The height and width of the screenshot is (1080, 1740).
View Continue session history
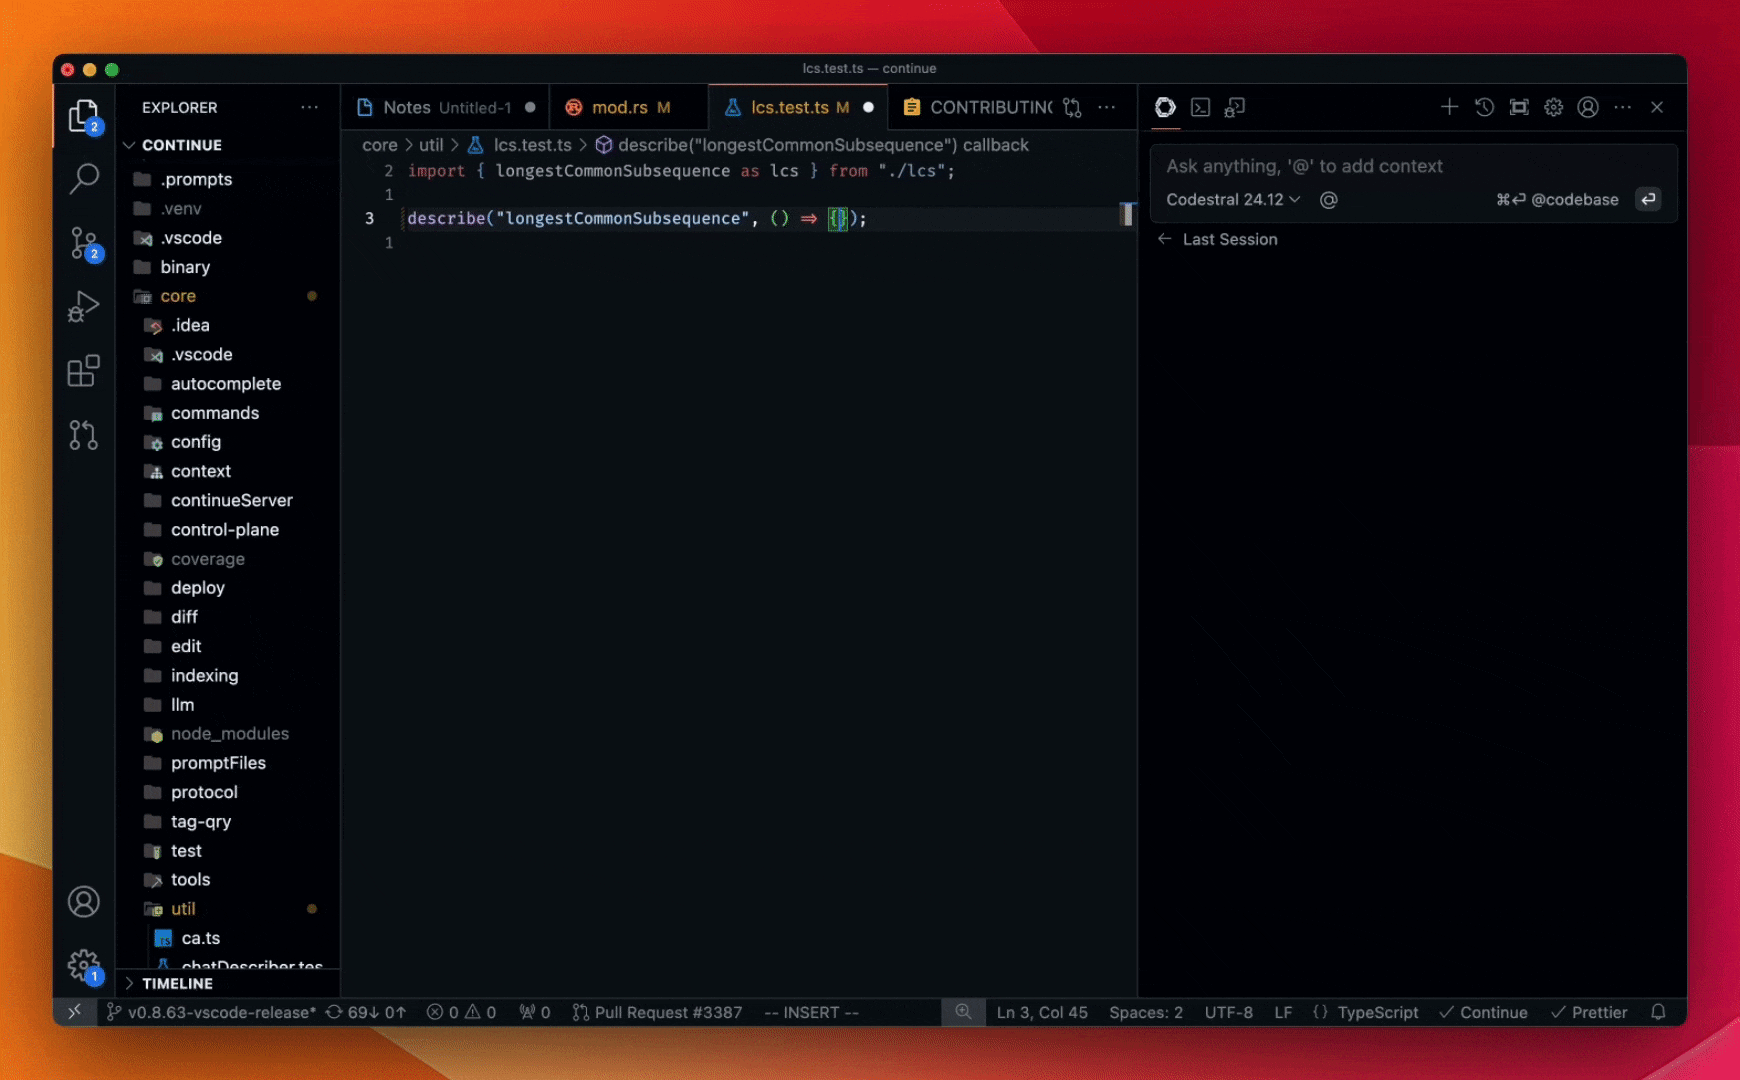click(1484, 107)
